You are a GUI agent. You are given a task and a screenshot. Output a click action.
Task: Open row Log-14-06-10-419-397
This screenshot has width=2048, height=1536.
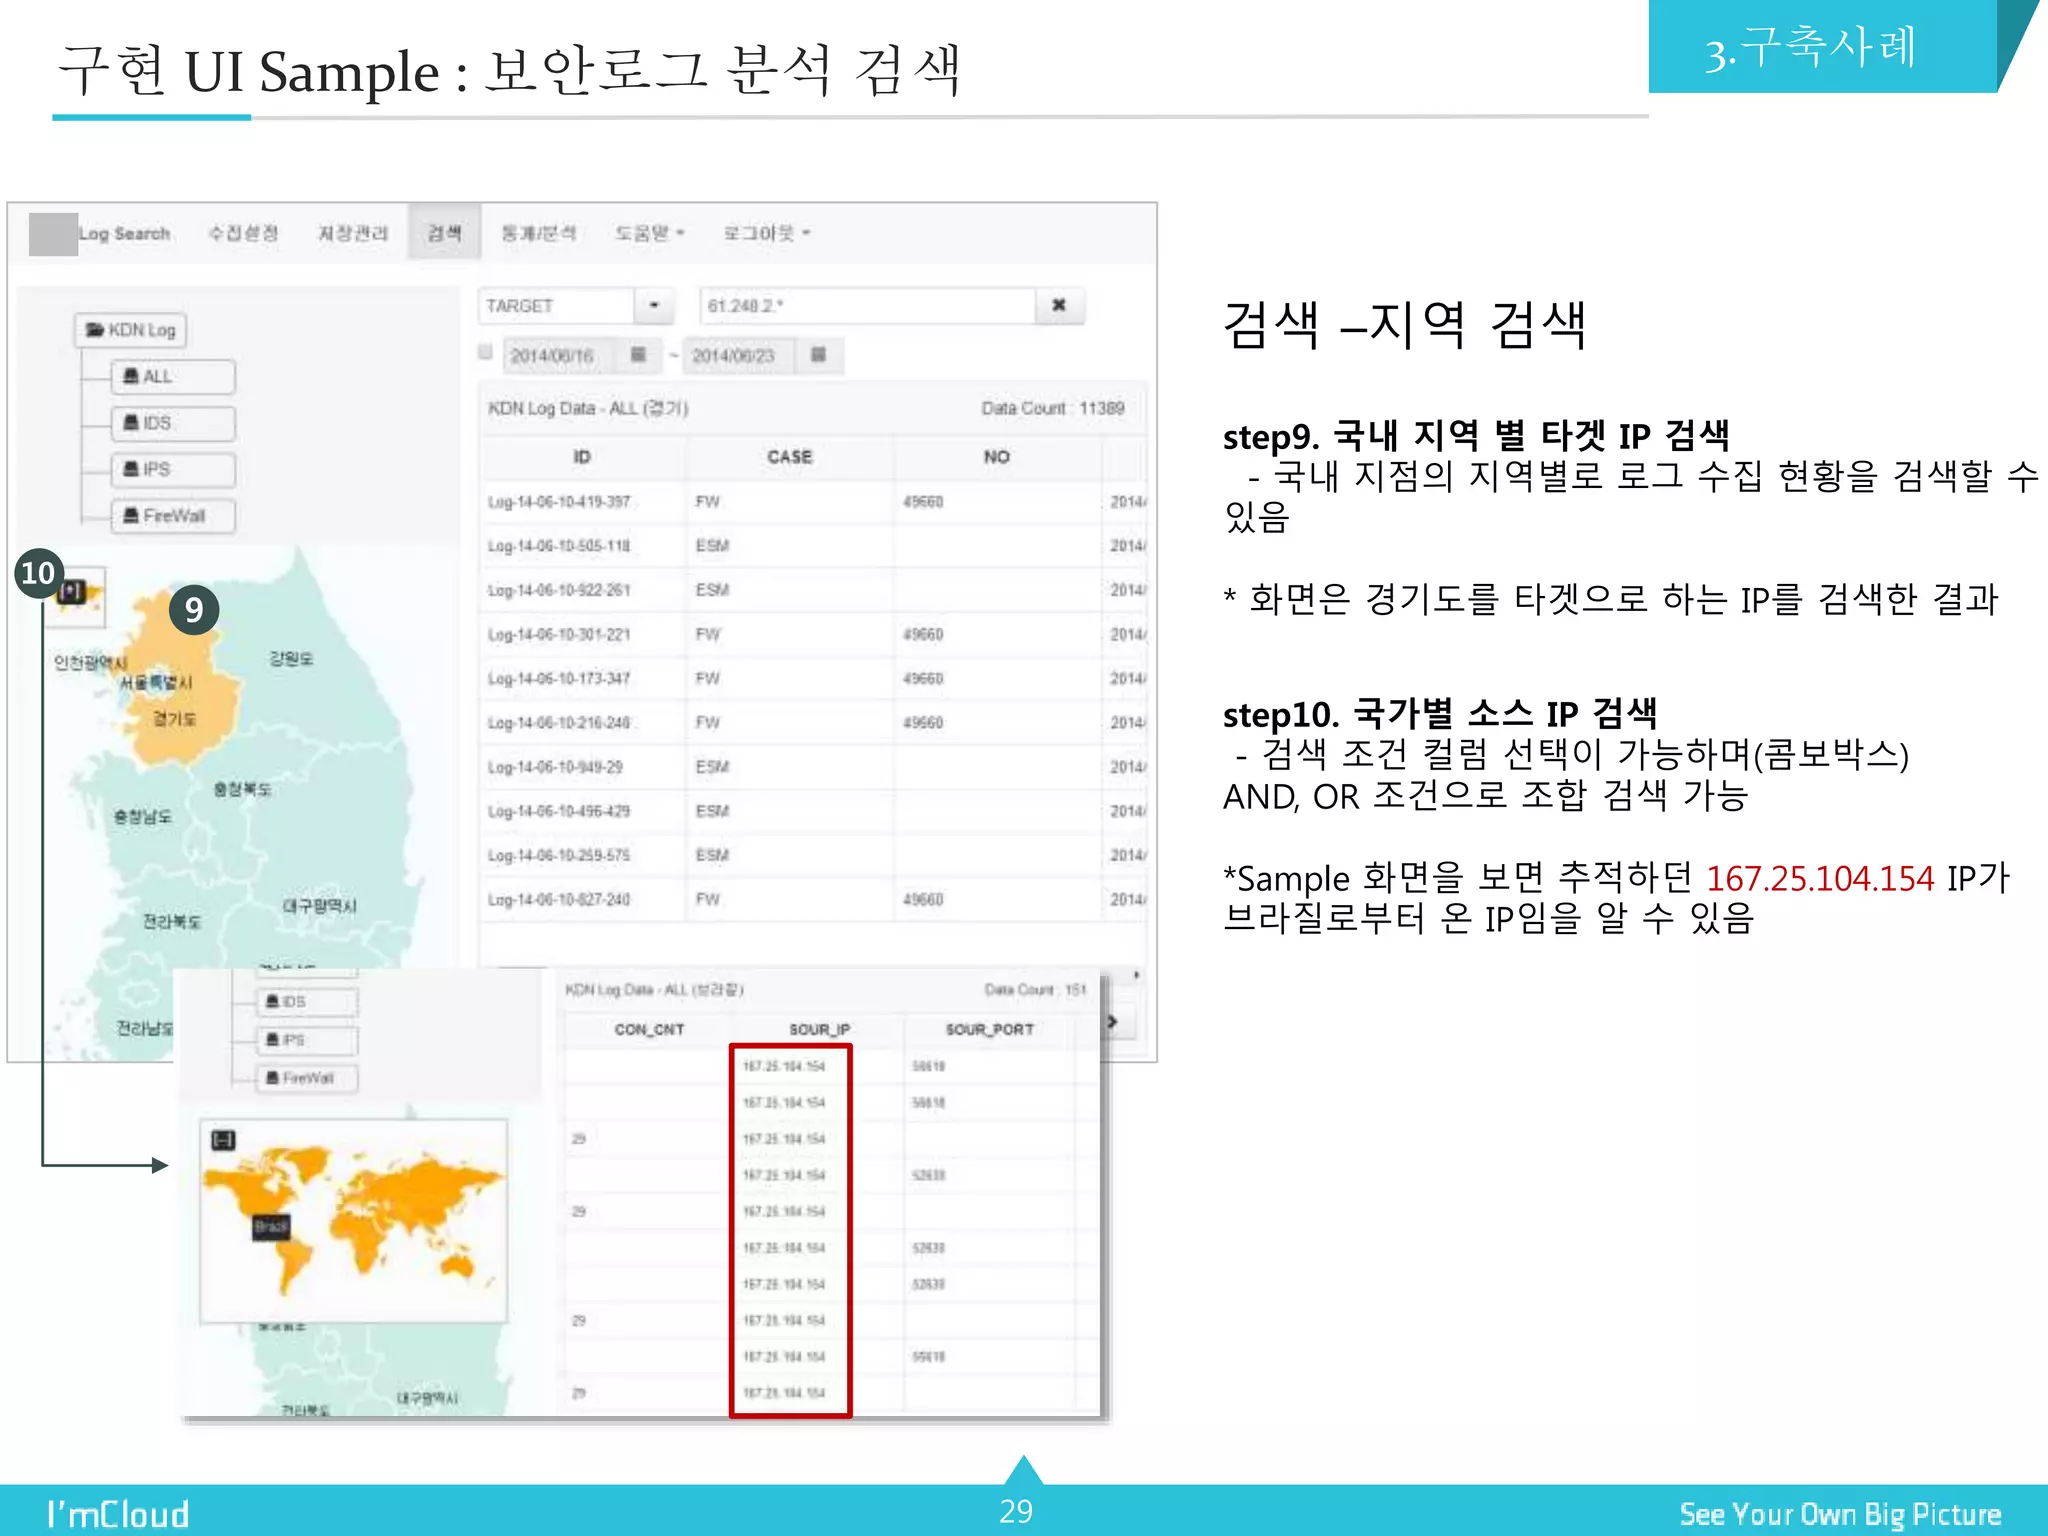coord(812,502)
